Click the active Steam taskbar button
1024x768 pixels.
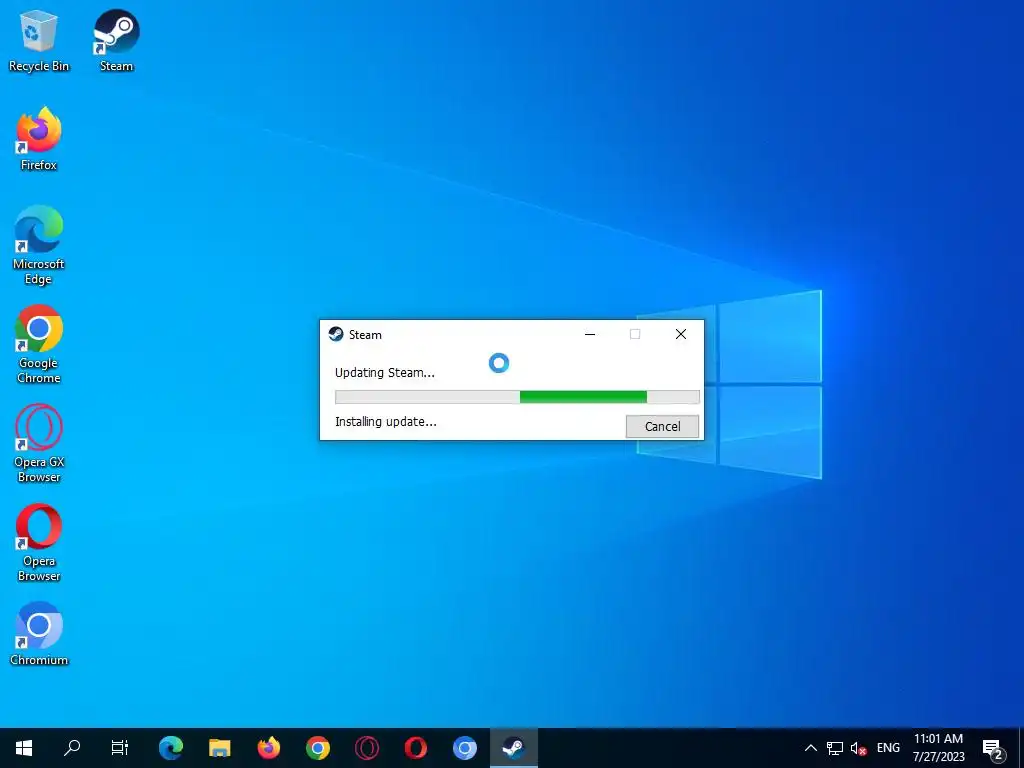(513, 748)
